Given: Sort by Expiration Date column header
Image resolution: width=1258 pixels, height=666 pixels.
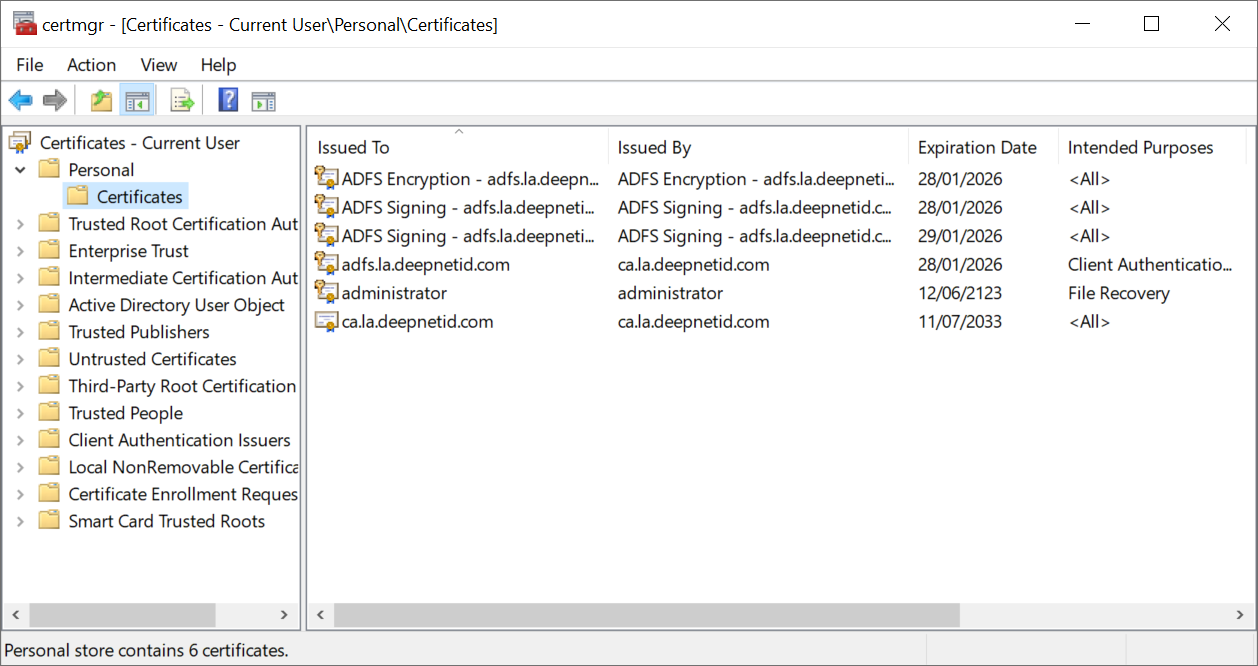Looking at the screenshot, I should point(977,148).
